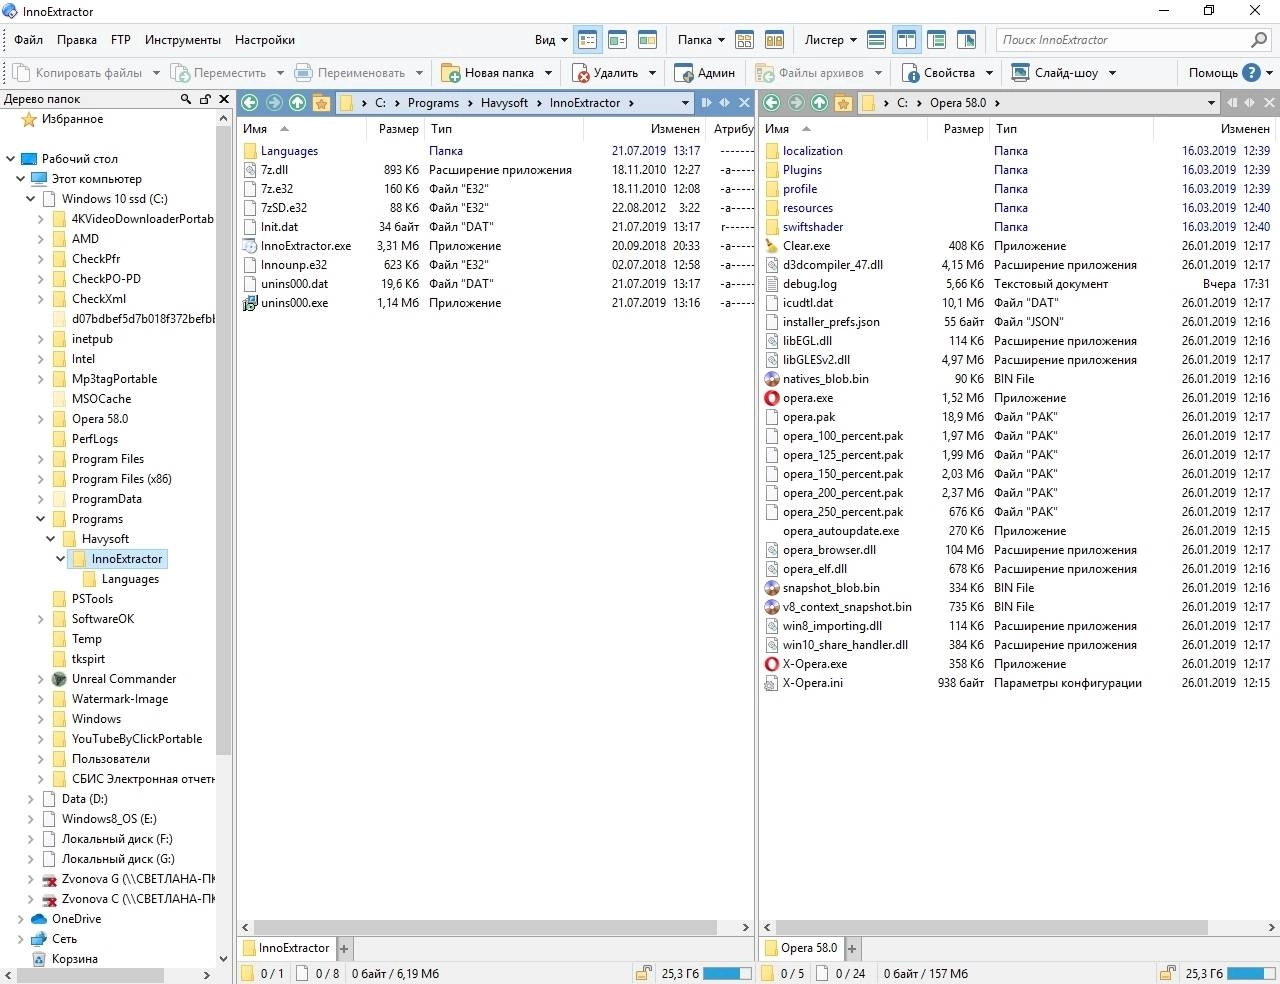Close the Дерево папок panel
This screenshot has width=1280, height=984.
tap(224, 99)
